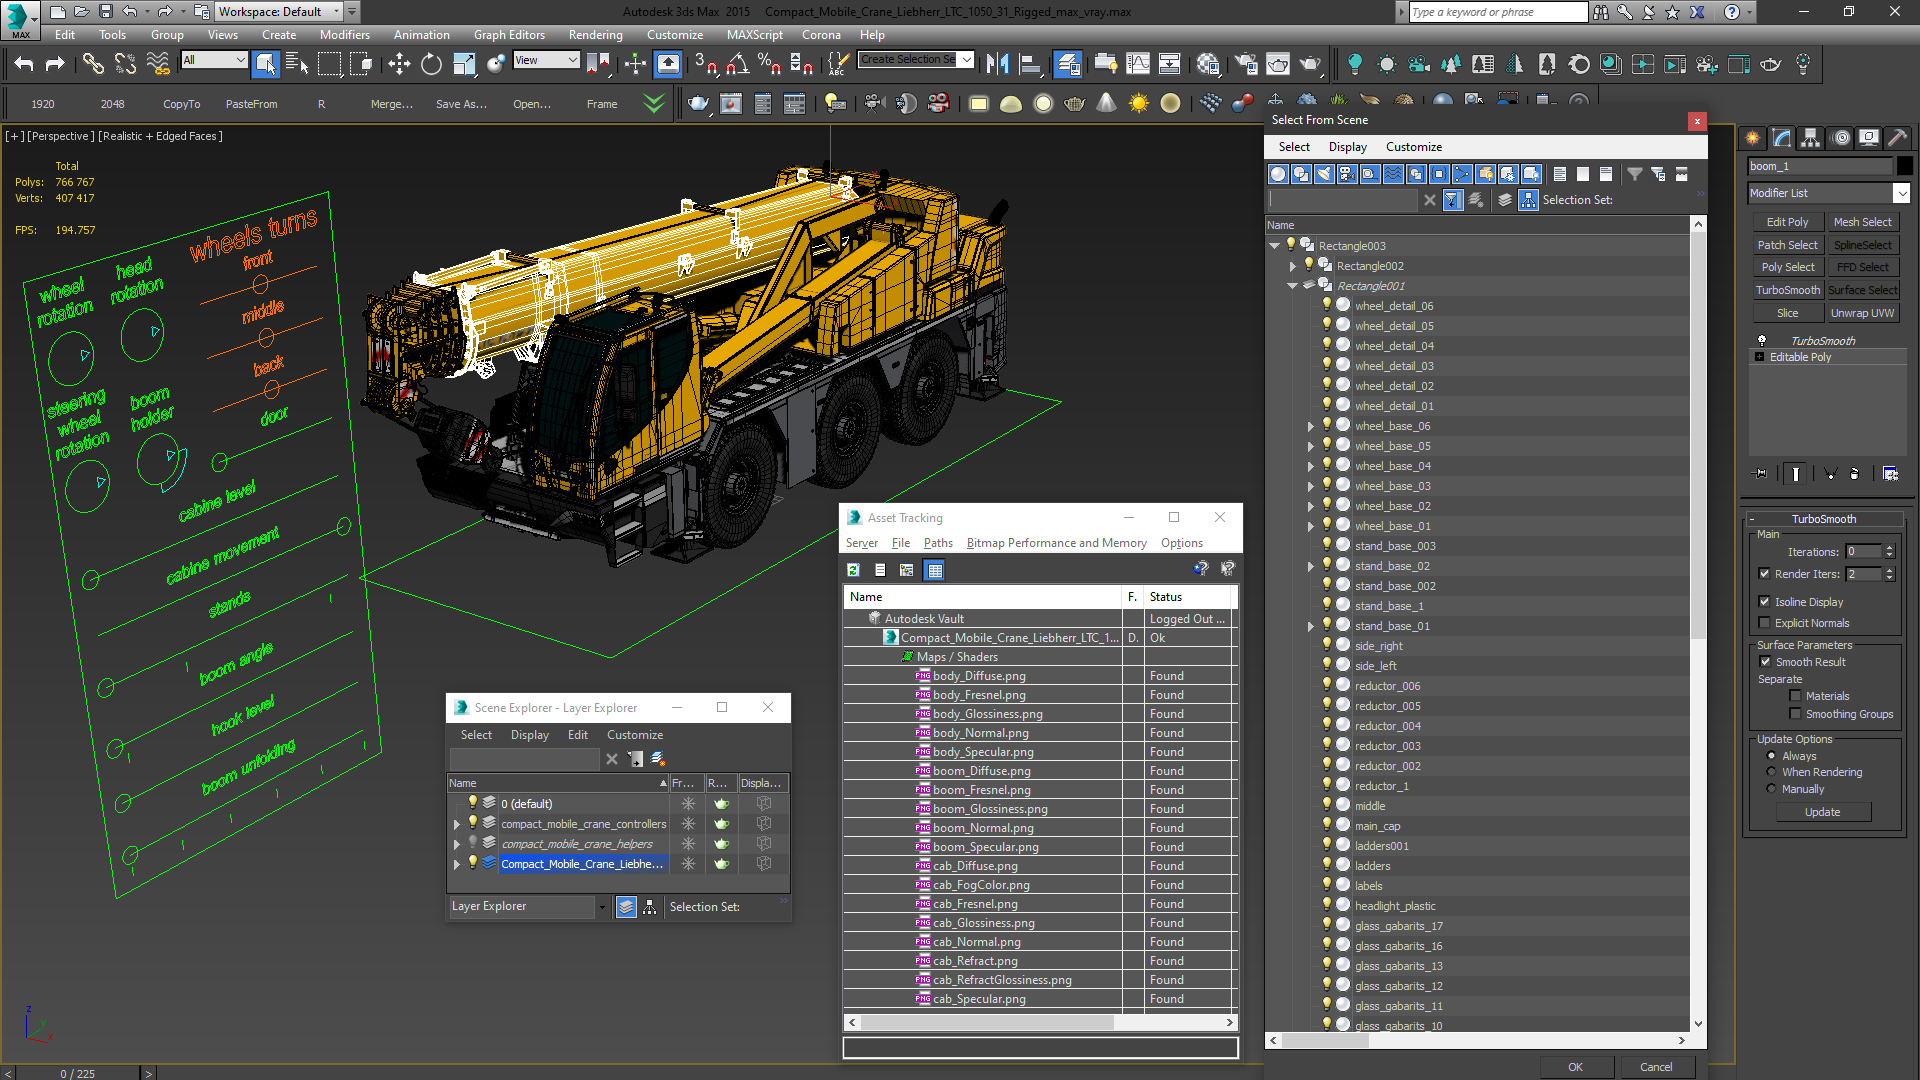Choose the Select and Uniform Scale tool
Image resolution: width=1920 pixels, height=1080 pixels.
pos(464,65)
